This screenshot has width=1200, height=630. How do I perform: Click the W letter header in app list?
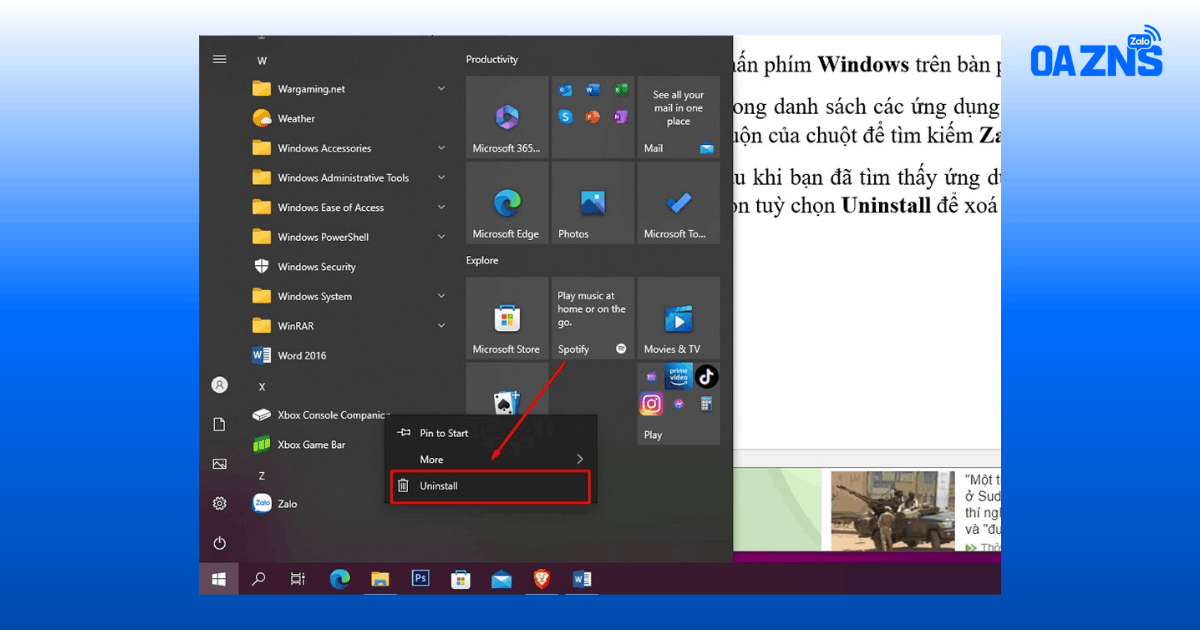(262, 61)
